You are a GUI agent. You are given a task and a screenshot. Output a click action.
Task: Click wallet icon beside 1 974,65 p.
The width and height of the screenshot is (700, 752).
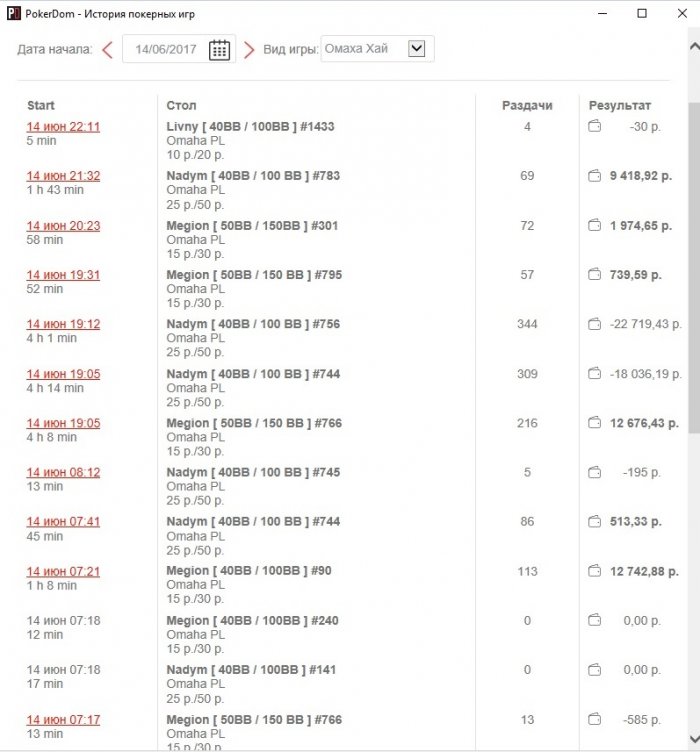(595, 225)
